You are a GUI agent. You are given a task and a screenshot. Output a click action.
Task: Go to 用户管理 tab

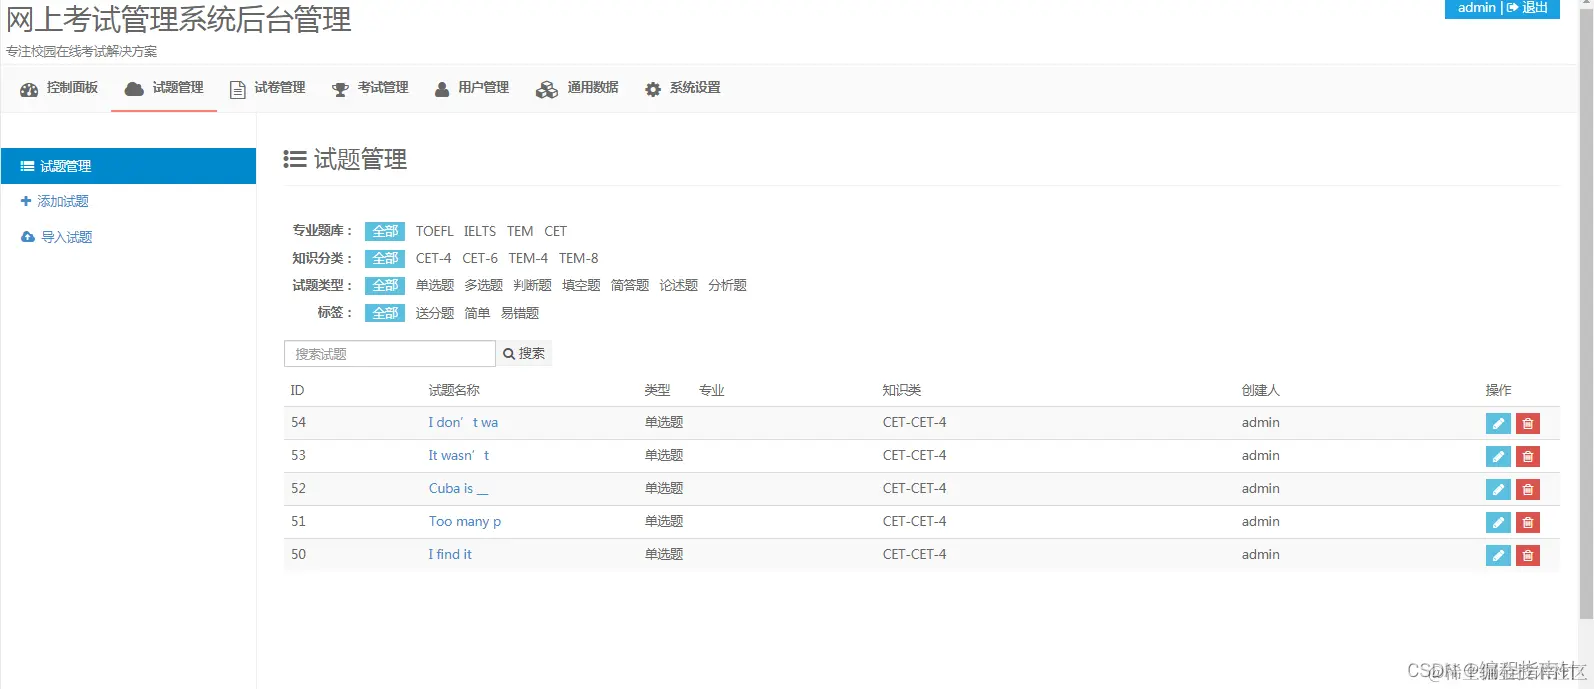pyautogui.click(x=471, y=88)
